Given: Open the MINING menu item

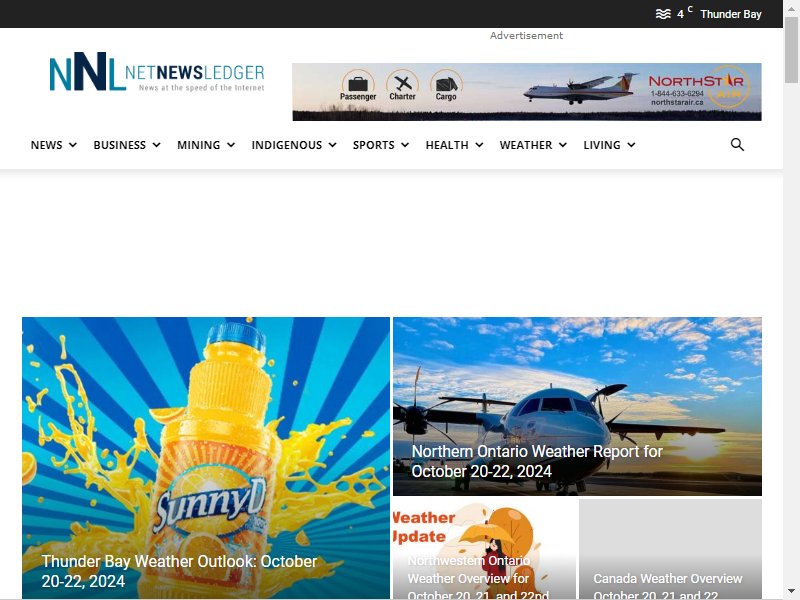Looking at the screenshot, I should coord(198,145).
